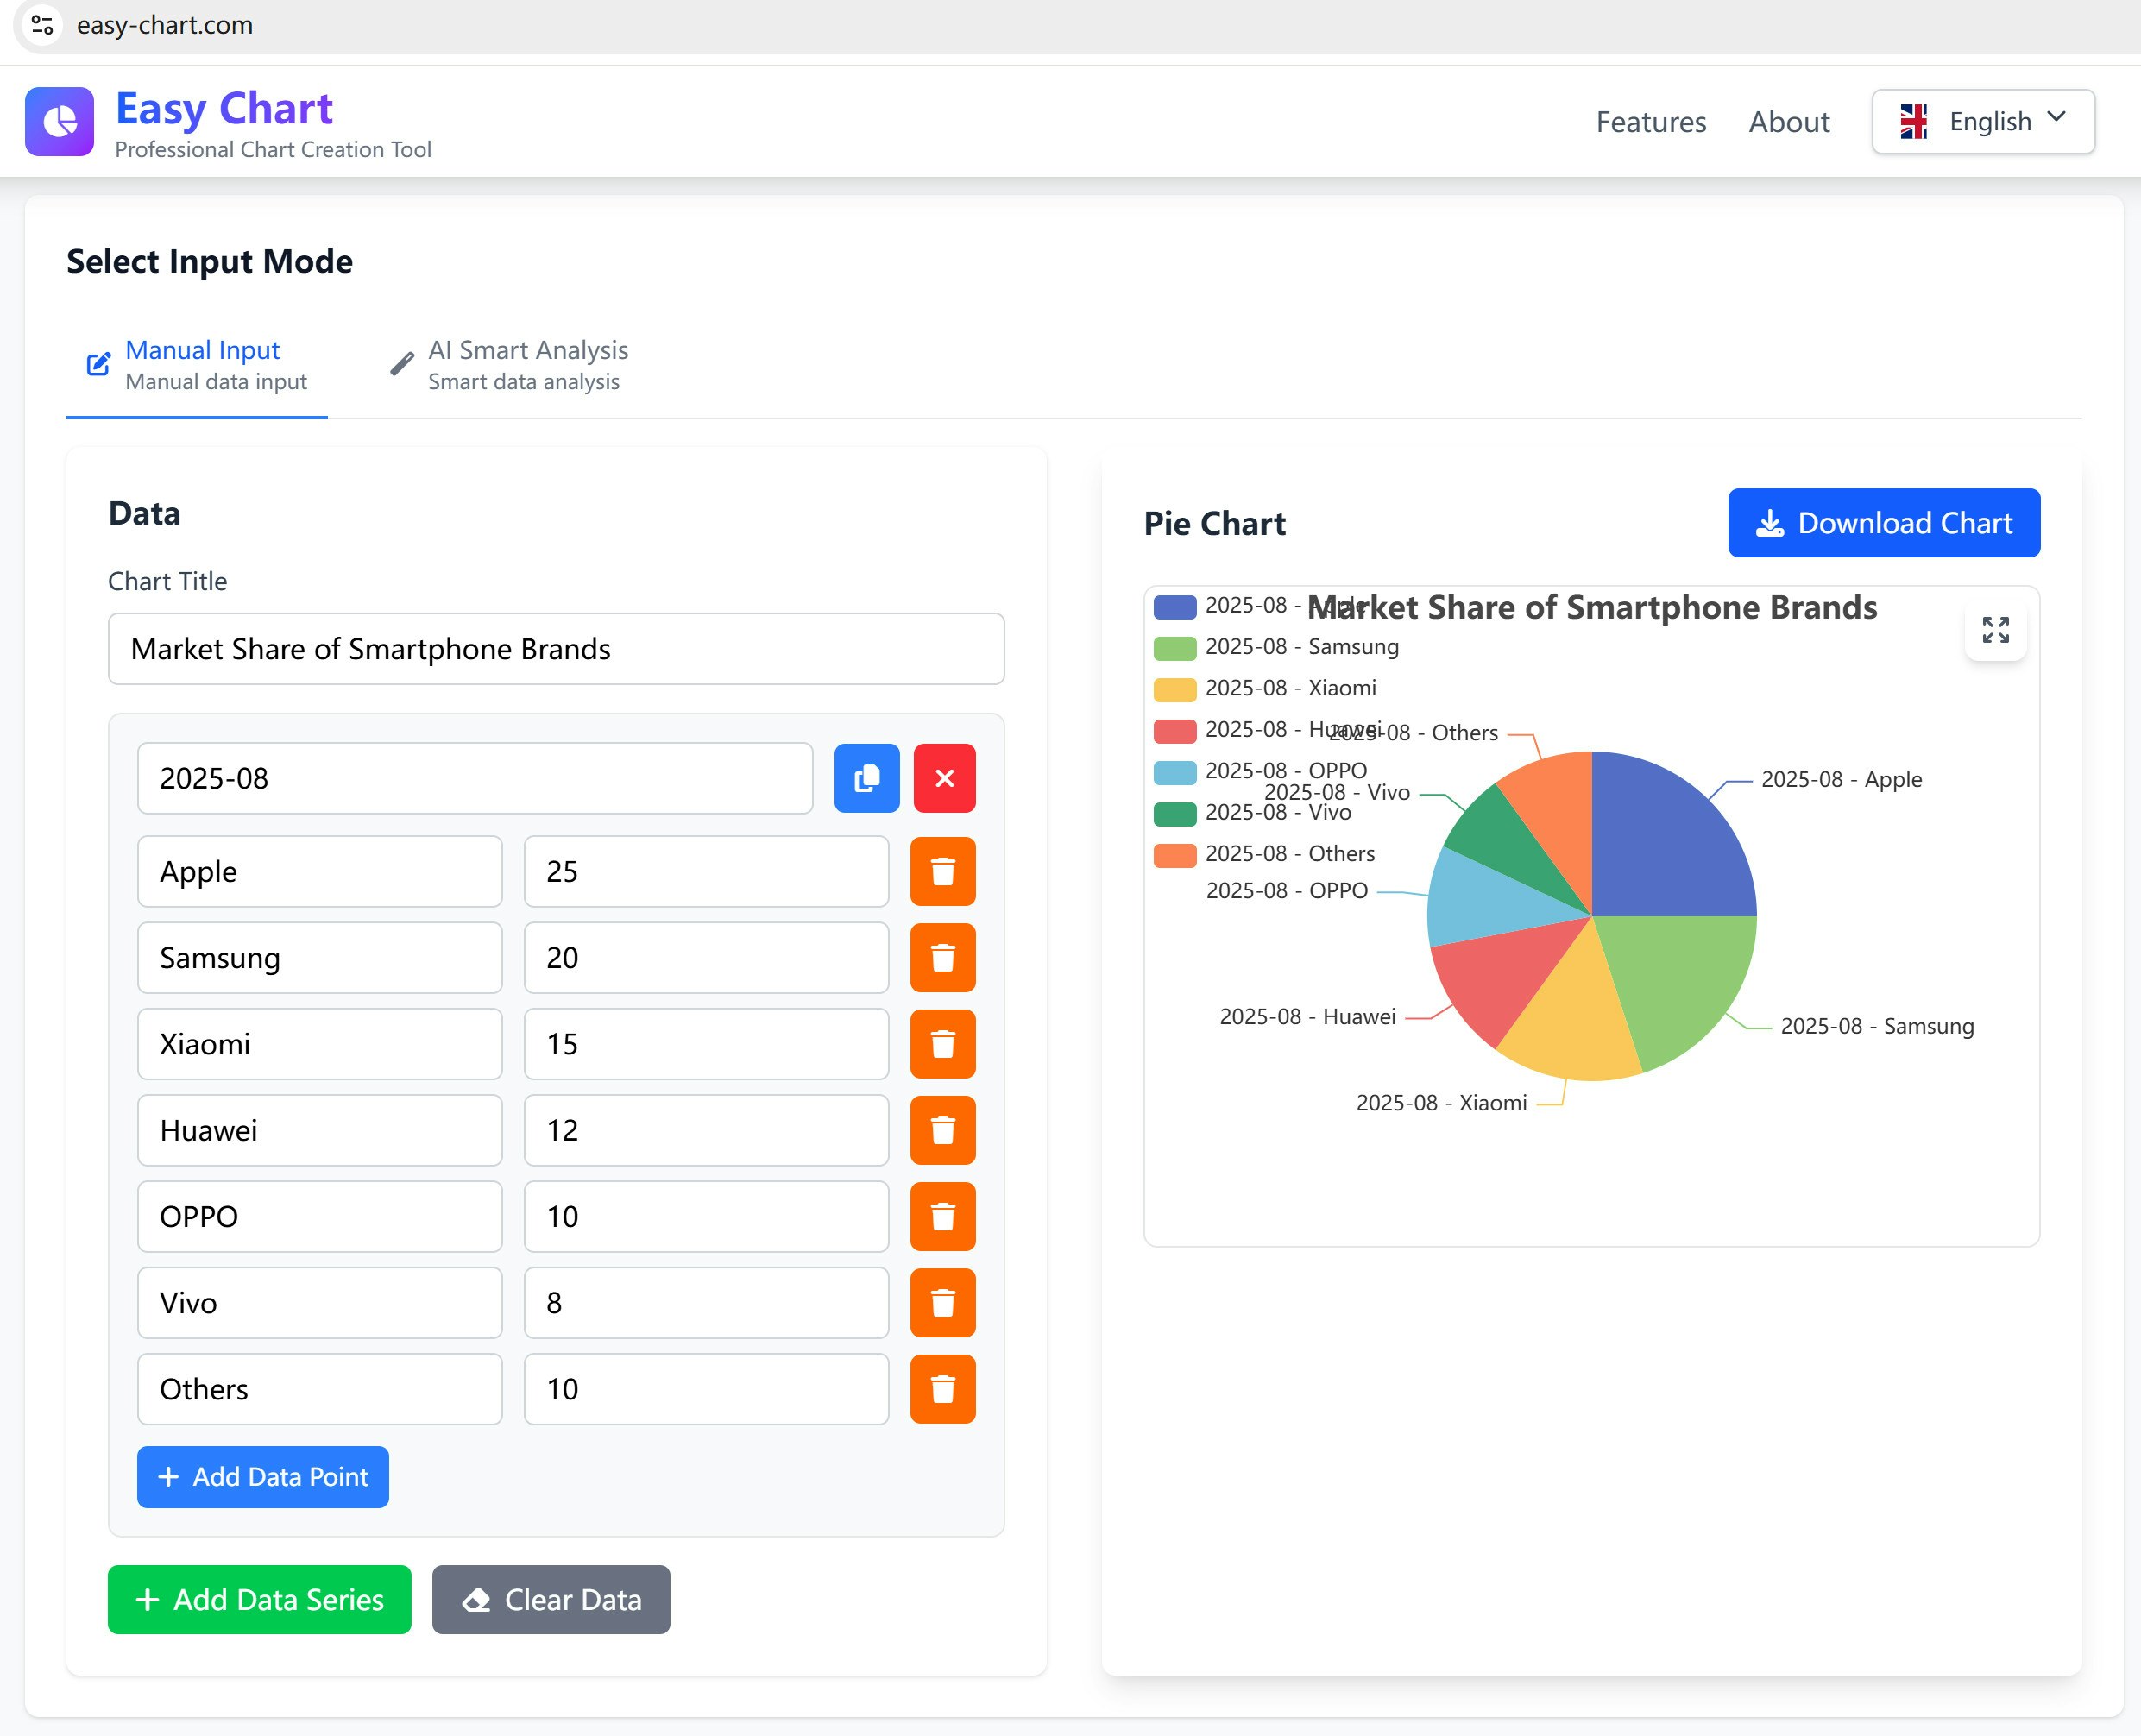Screen dimensions: 2141x1736
Task: Edit the OPPO label field
Action: pos(320,1216)
